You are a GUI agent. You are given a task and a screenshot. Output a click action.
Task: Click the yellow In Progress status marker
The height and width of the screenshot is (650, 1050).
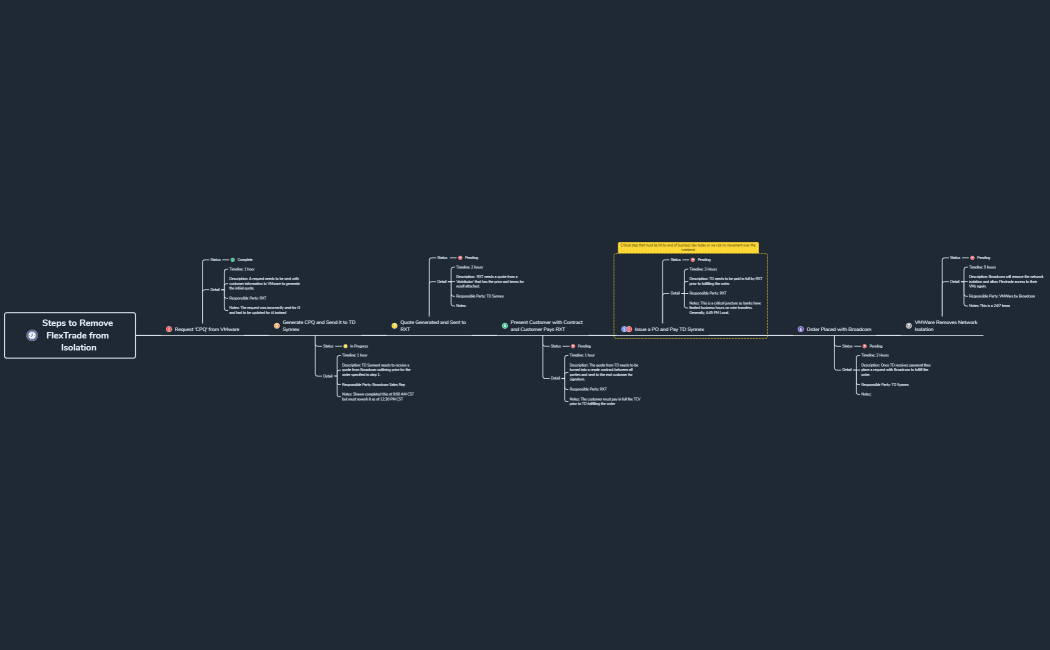345,346
